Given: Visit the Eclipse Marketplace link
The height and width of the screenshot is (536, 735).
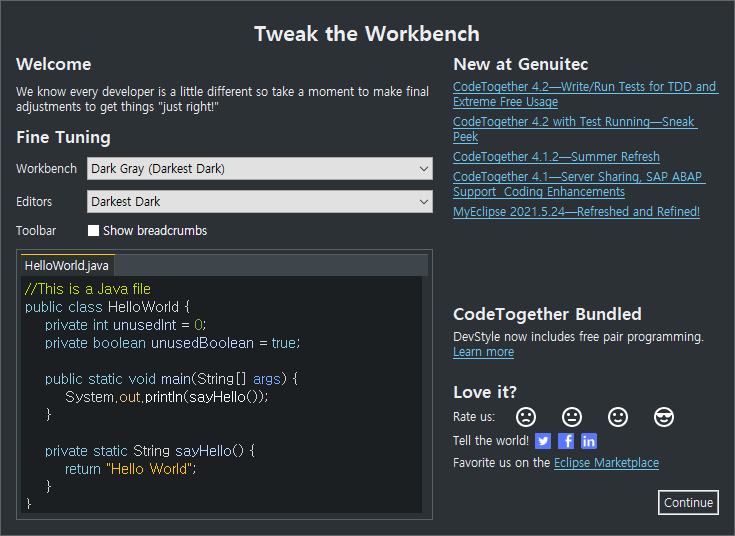Looking at the screenshot, I should 606,463.
